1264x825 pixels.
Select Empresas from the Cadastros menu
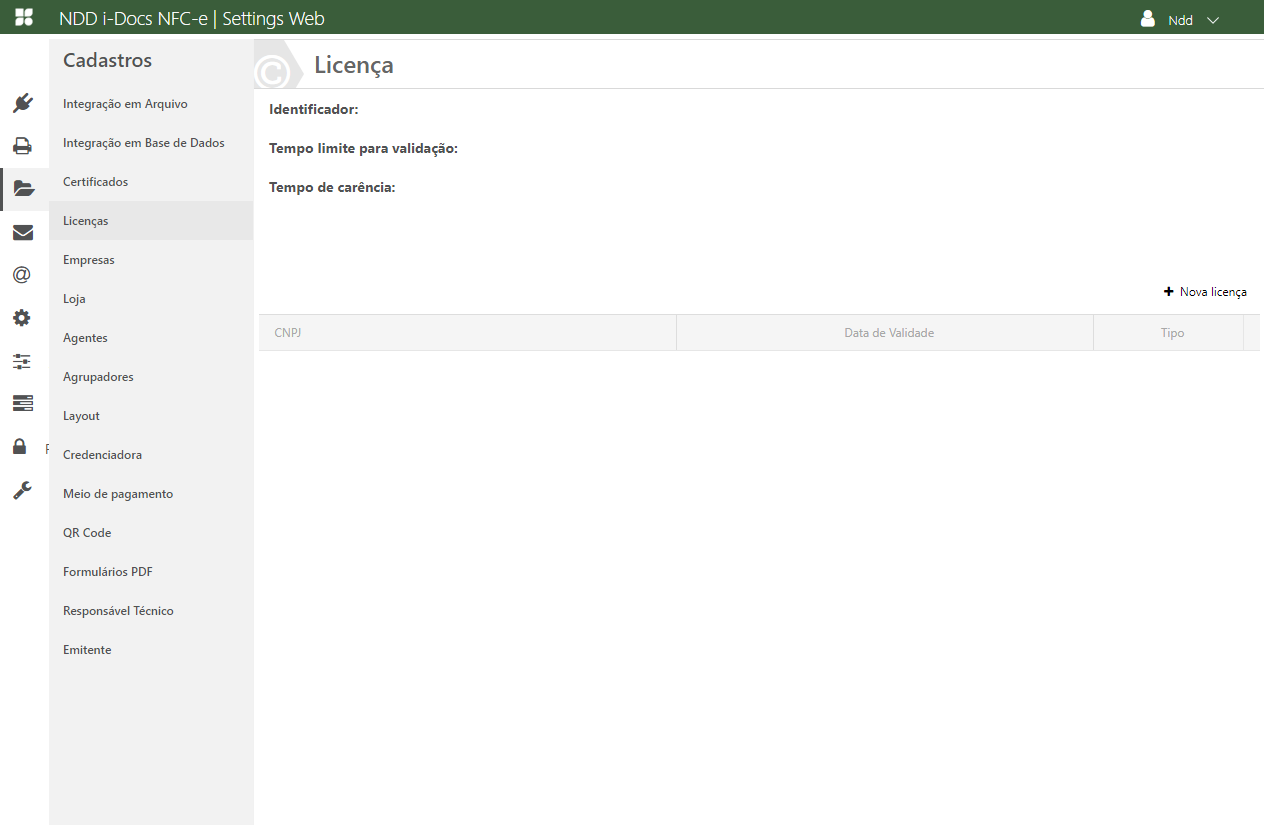(89, 260)
